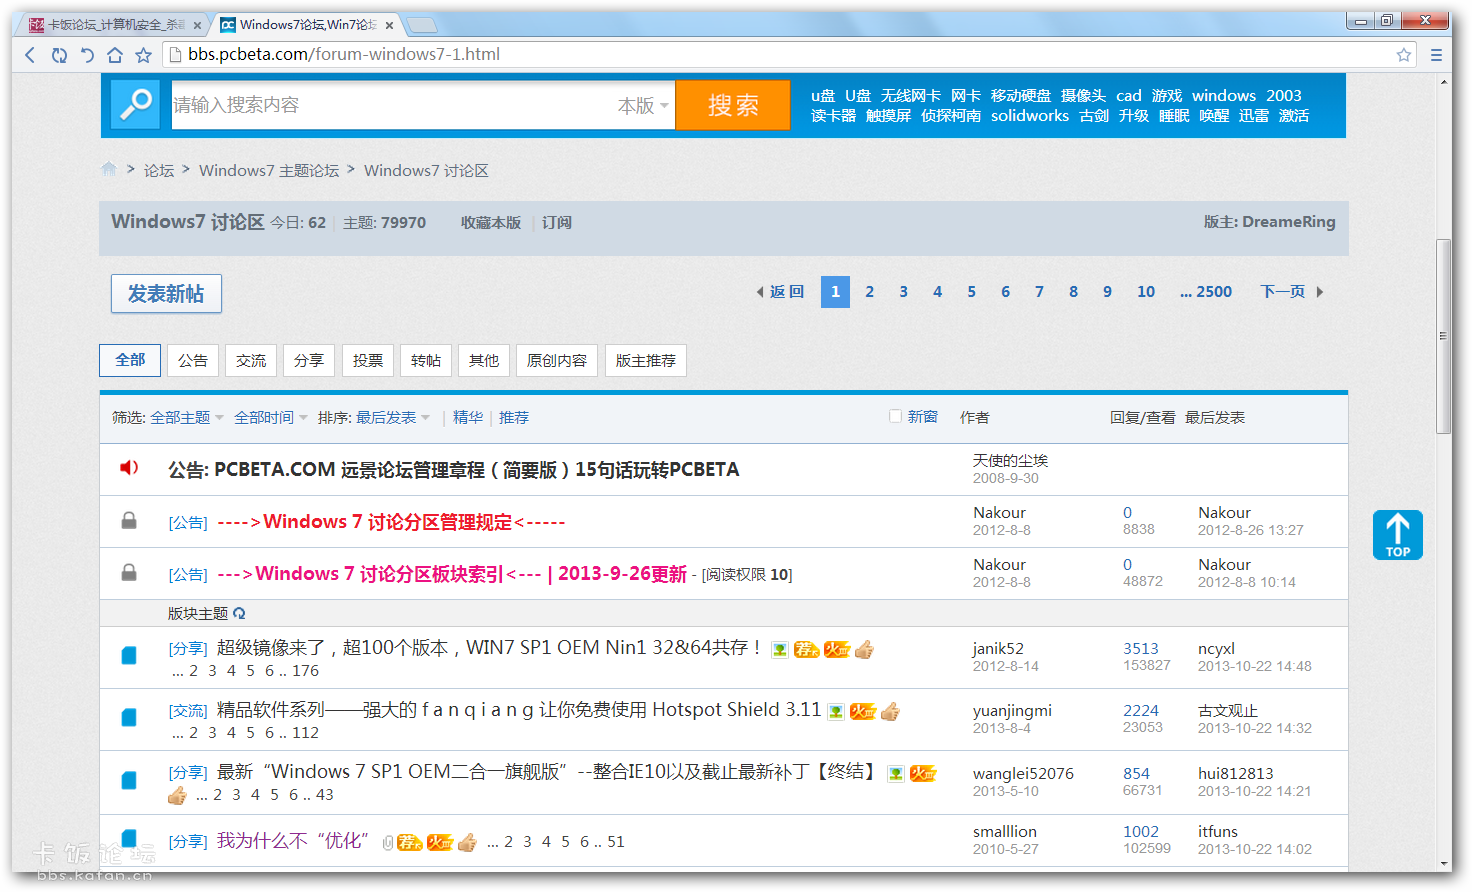Click the lock icon beside 讨论分区管理规定
Screen dimensions: 1472x892
[129, 520]
